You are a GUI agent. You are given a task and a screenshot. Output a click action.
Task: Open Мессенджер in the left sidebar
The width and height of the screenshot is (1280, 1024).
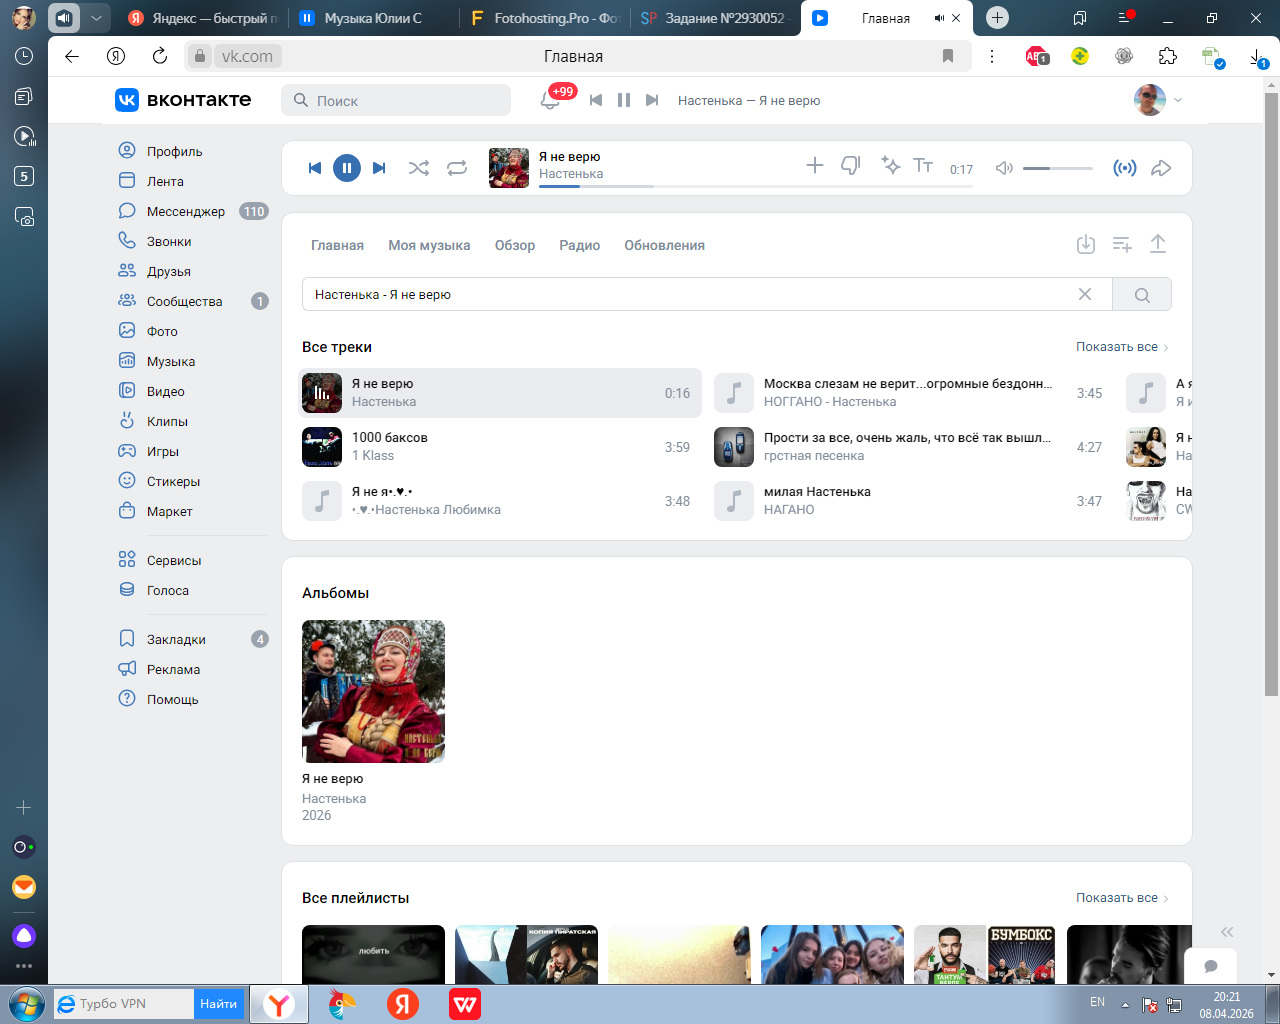(185, 211)
